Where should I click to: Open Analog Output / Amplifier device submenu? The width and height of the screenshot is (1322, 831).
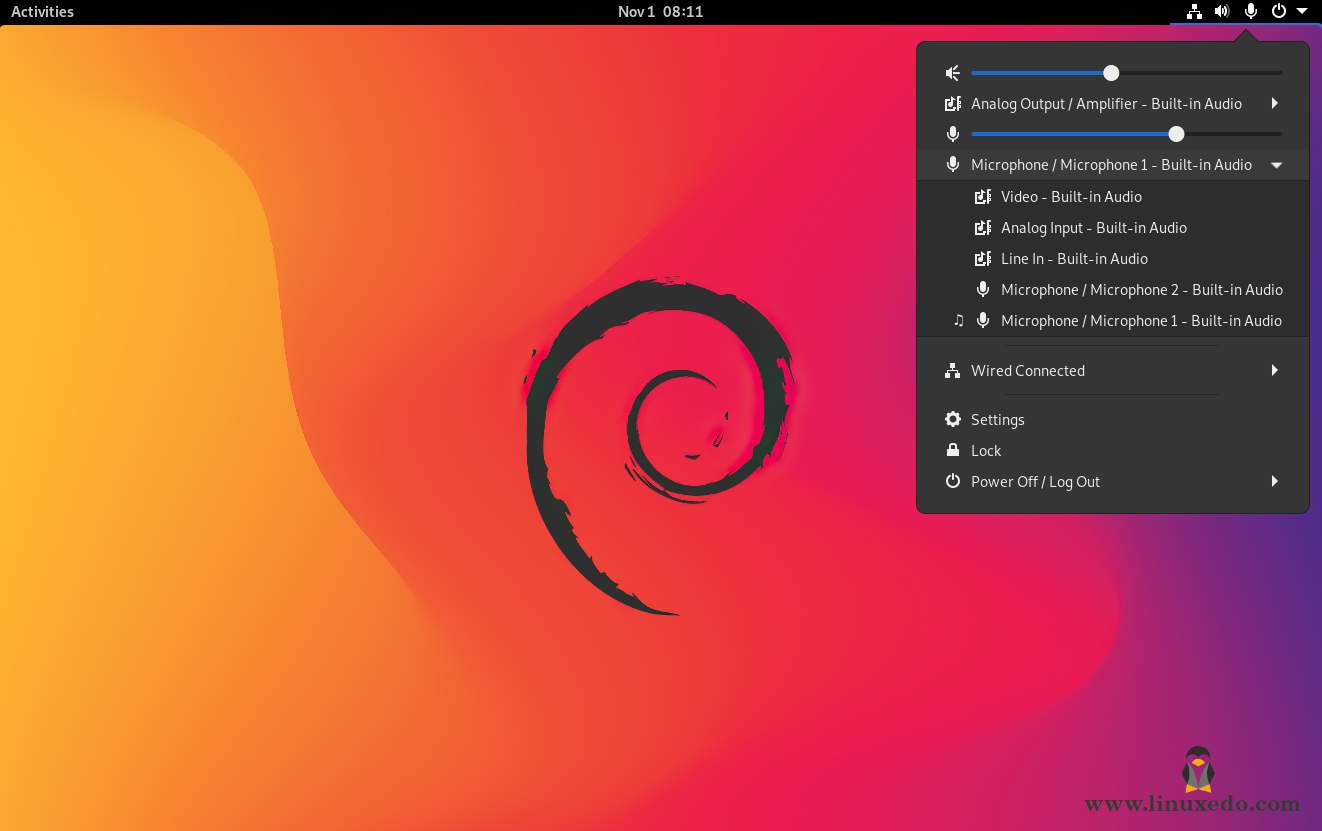coord(1113,104)
